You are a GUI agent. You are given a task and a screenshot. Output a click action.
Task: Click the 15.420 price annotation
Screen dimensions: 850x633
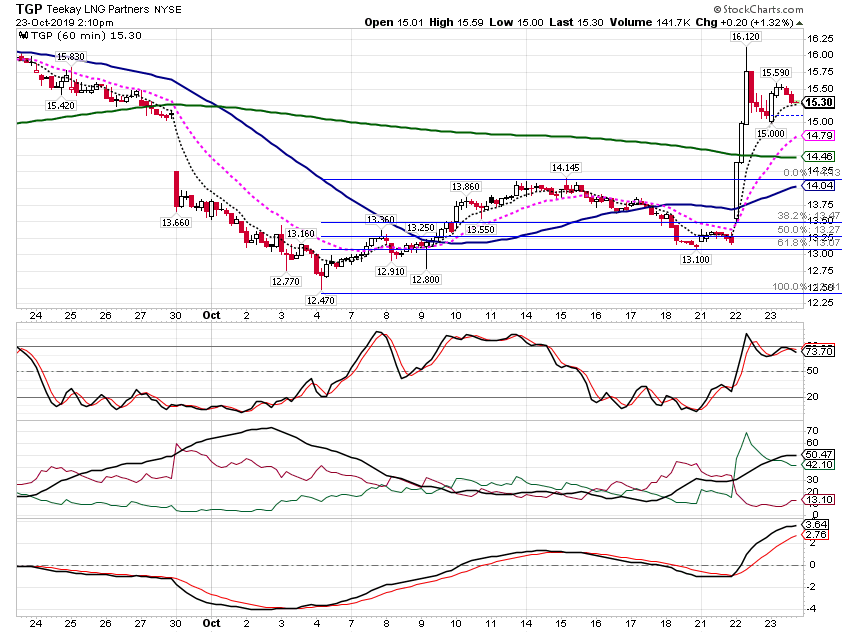[60, 106]
